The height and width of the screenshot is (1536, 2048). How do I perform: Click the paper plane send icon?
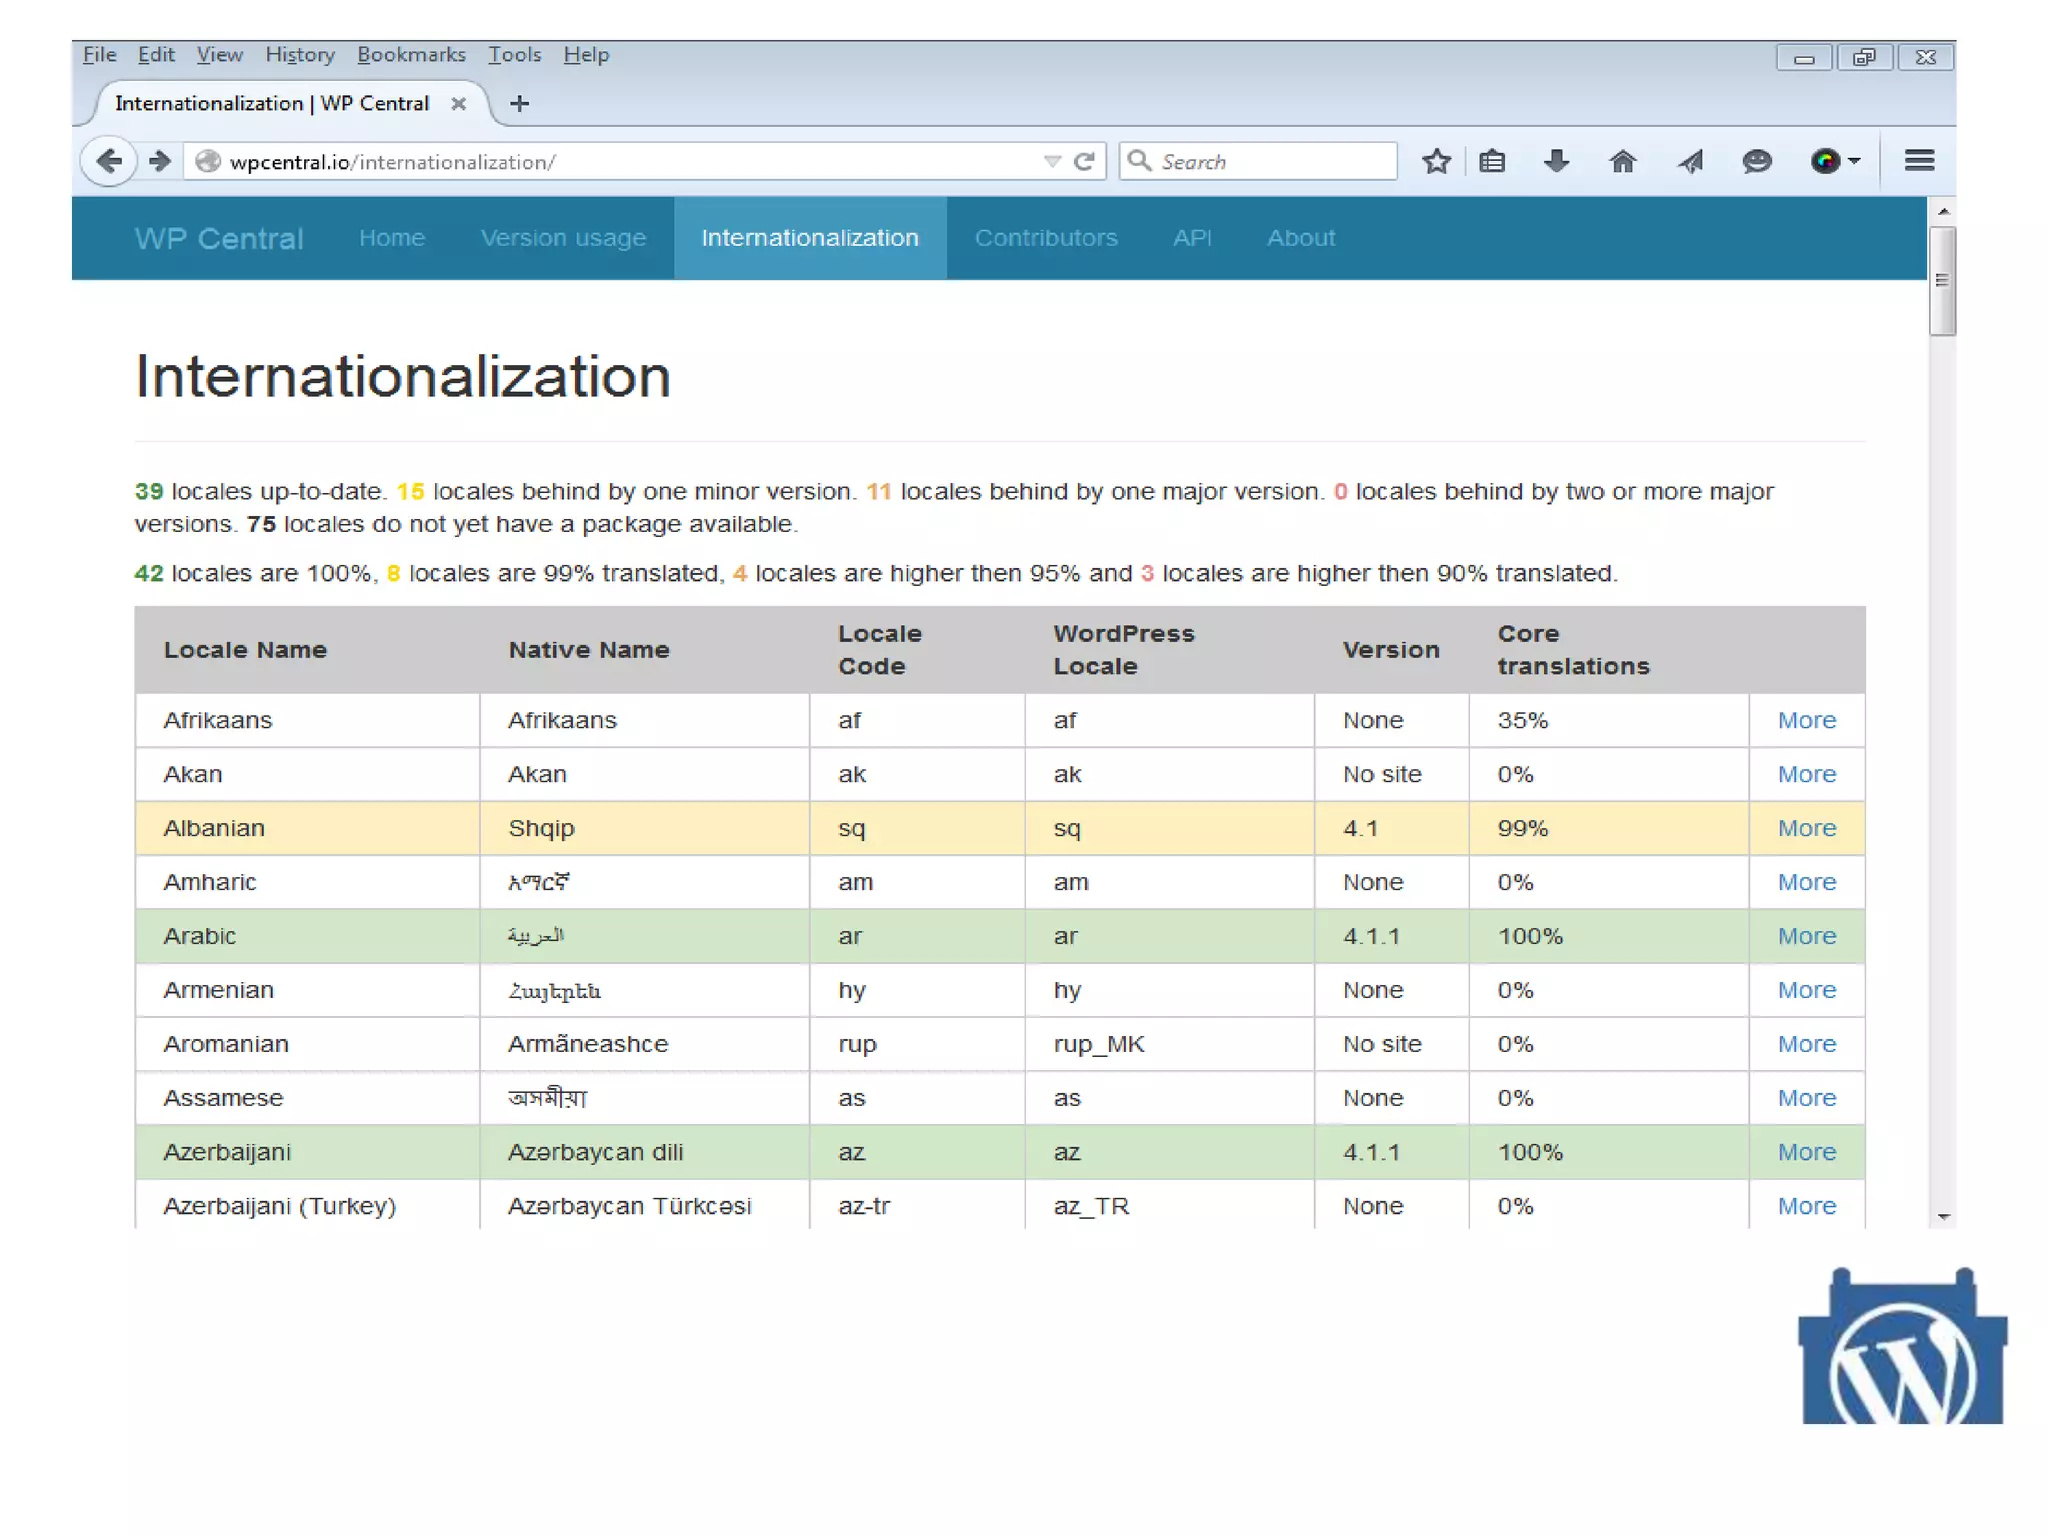(x=1690, y=161)
